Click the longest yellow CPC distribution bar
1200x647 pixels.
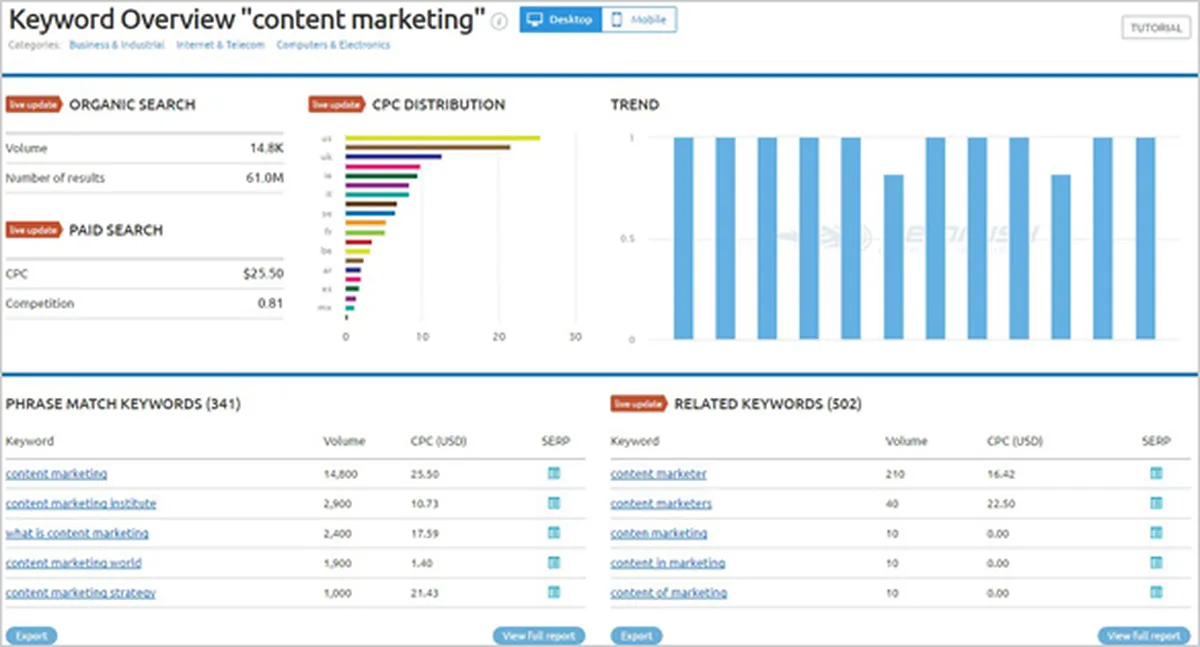point(442,138)
